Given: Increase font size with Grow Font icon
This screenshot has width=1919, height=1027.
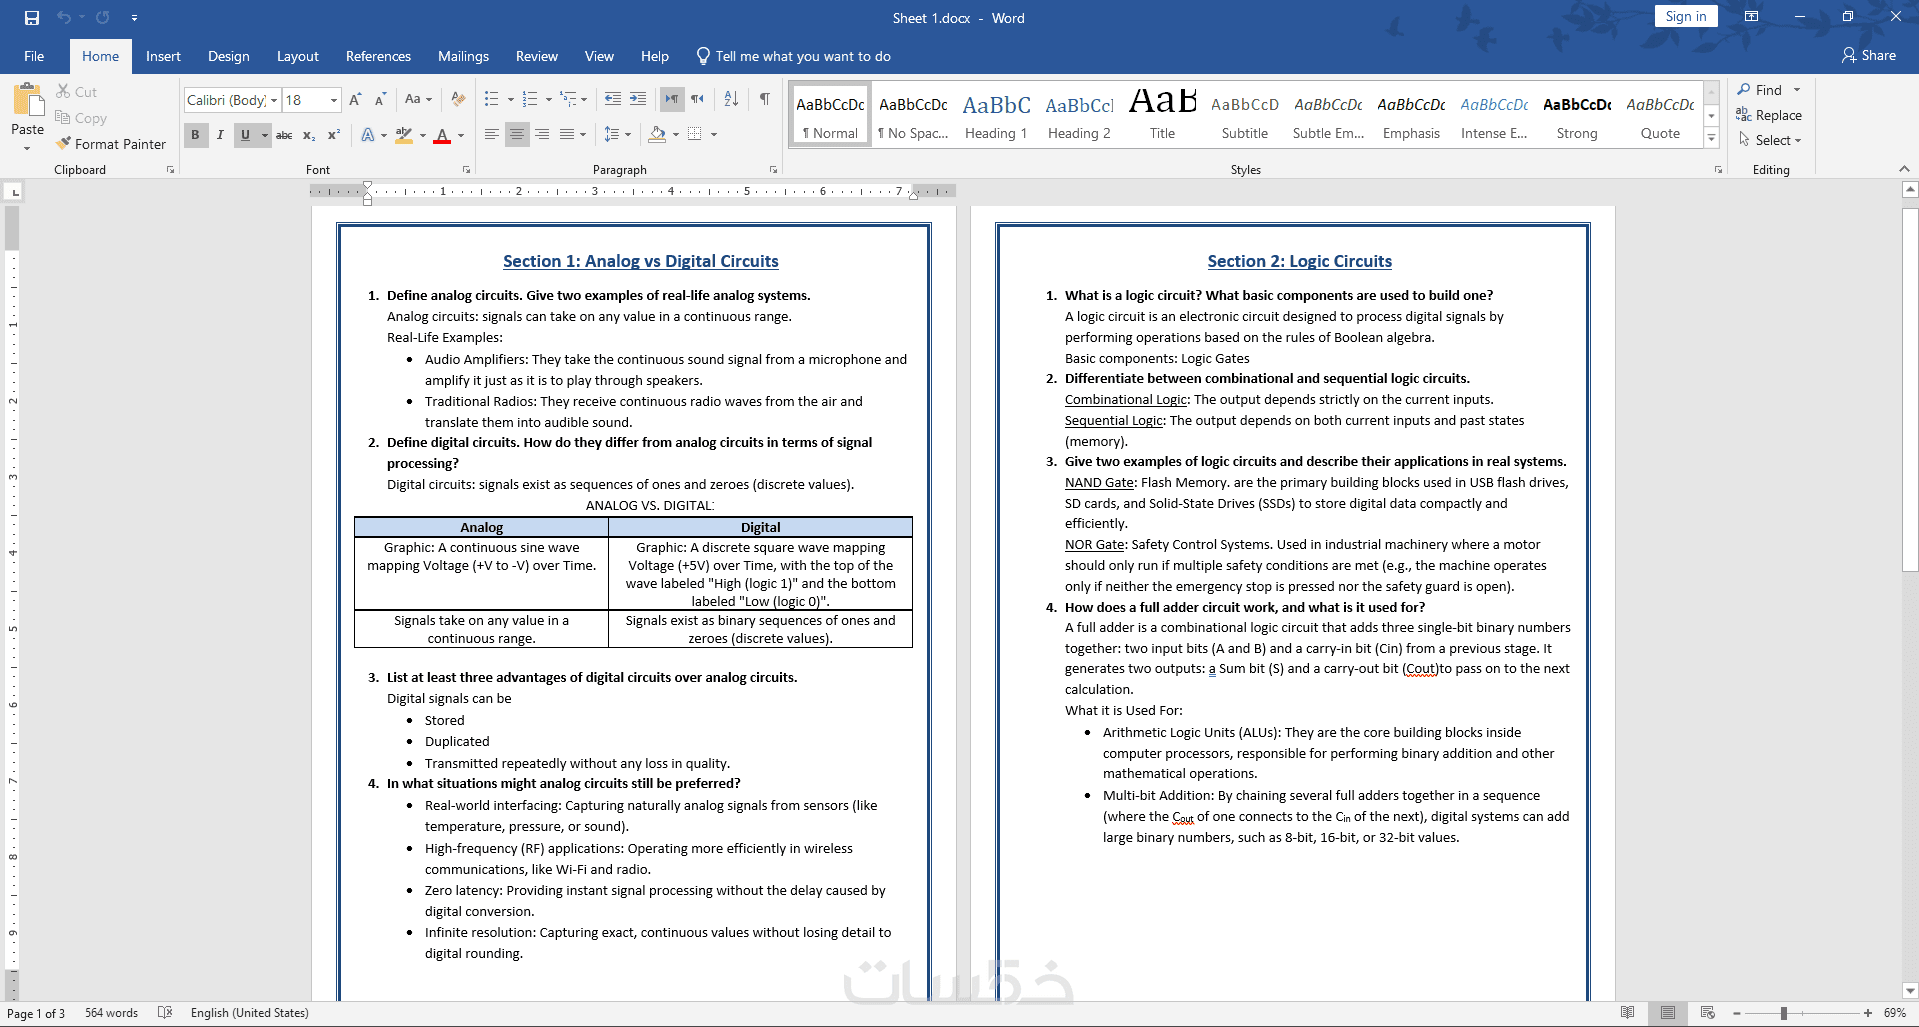Looking at the screenshot, I should [356, 100].
